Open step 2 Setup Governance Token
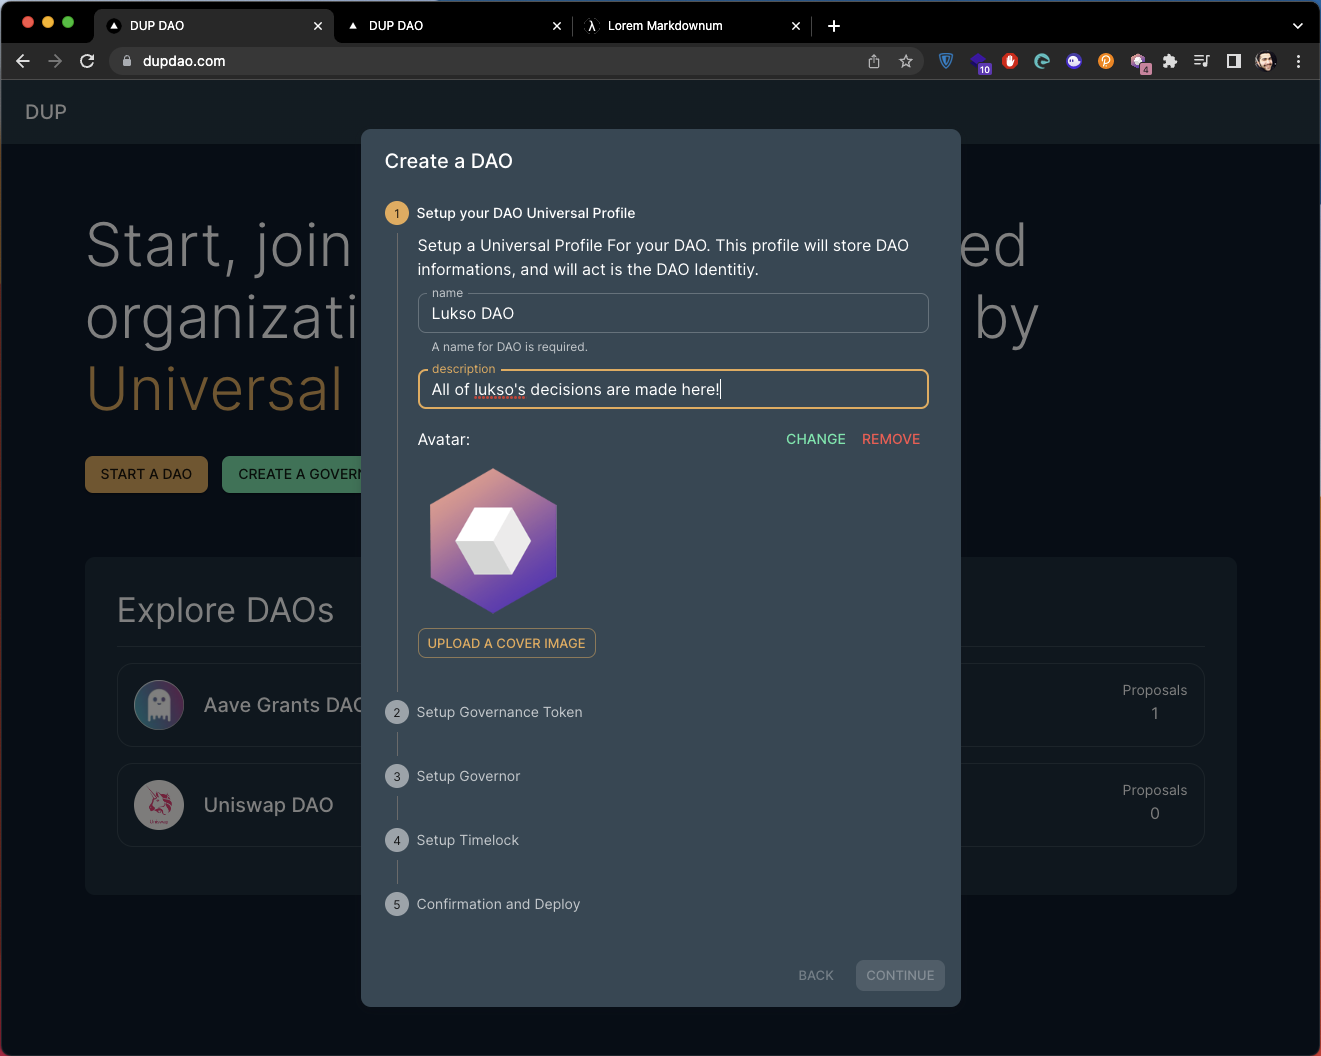 484,712
